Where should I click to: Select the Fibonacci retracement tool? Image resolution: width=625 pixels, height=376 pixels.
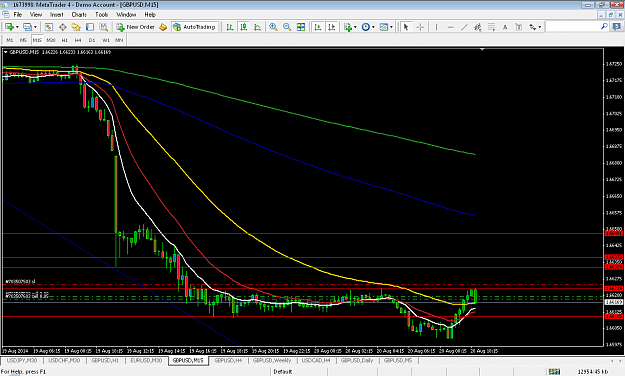(491, 27)
